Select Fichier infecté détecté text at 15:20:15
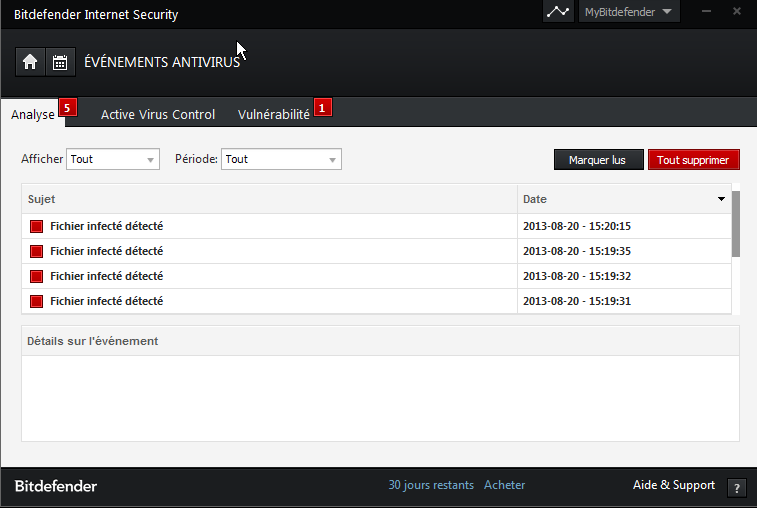Image resolution: width=757 pixels, height=508 pixels. 107,226
